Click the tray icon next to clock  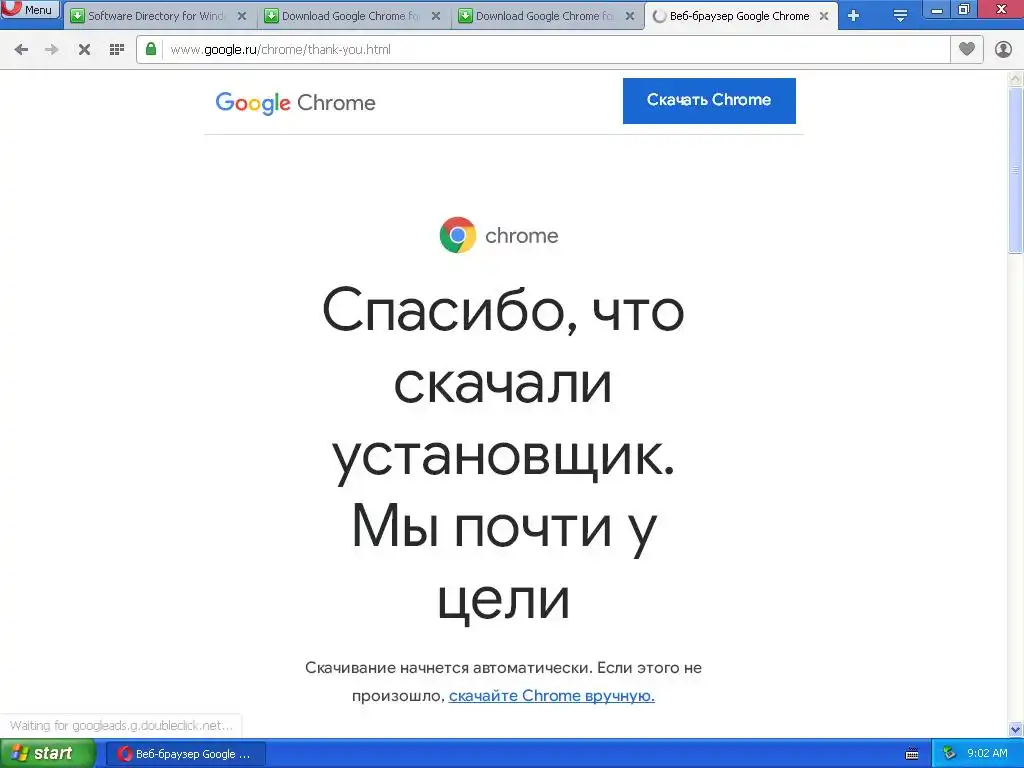pyautogui.click(x=949, y=754)
